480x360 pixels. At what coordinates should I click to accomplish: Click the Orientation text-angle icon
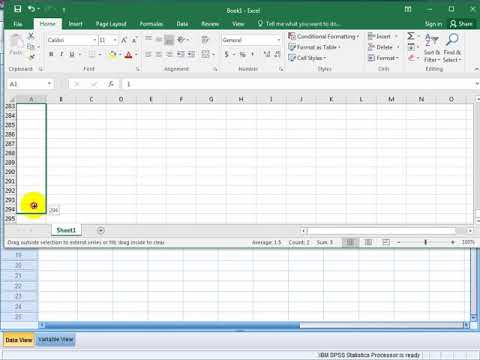[181, 40]
